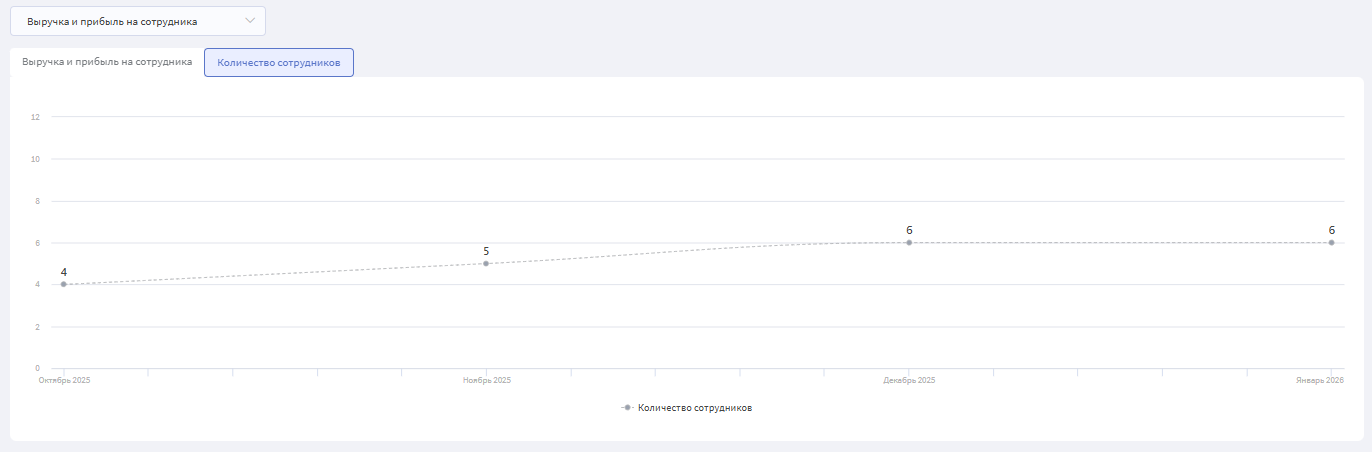Click the chevron arrow in the top dropdown

250,21
